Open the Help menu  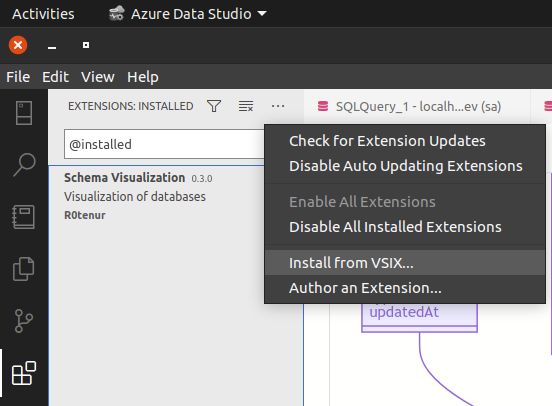[x=143, y=76]
